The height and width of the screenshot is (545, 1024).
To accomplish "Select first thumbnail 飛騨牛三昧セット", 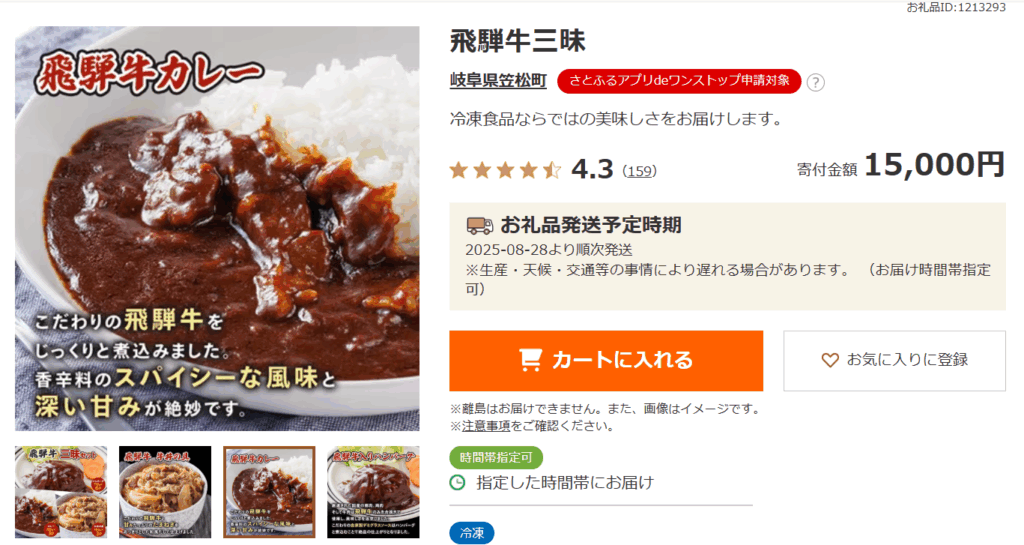I will click(61, 492).
